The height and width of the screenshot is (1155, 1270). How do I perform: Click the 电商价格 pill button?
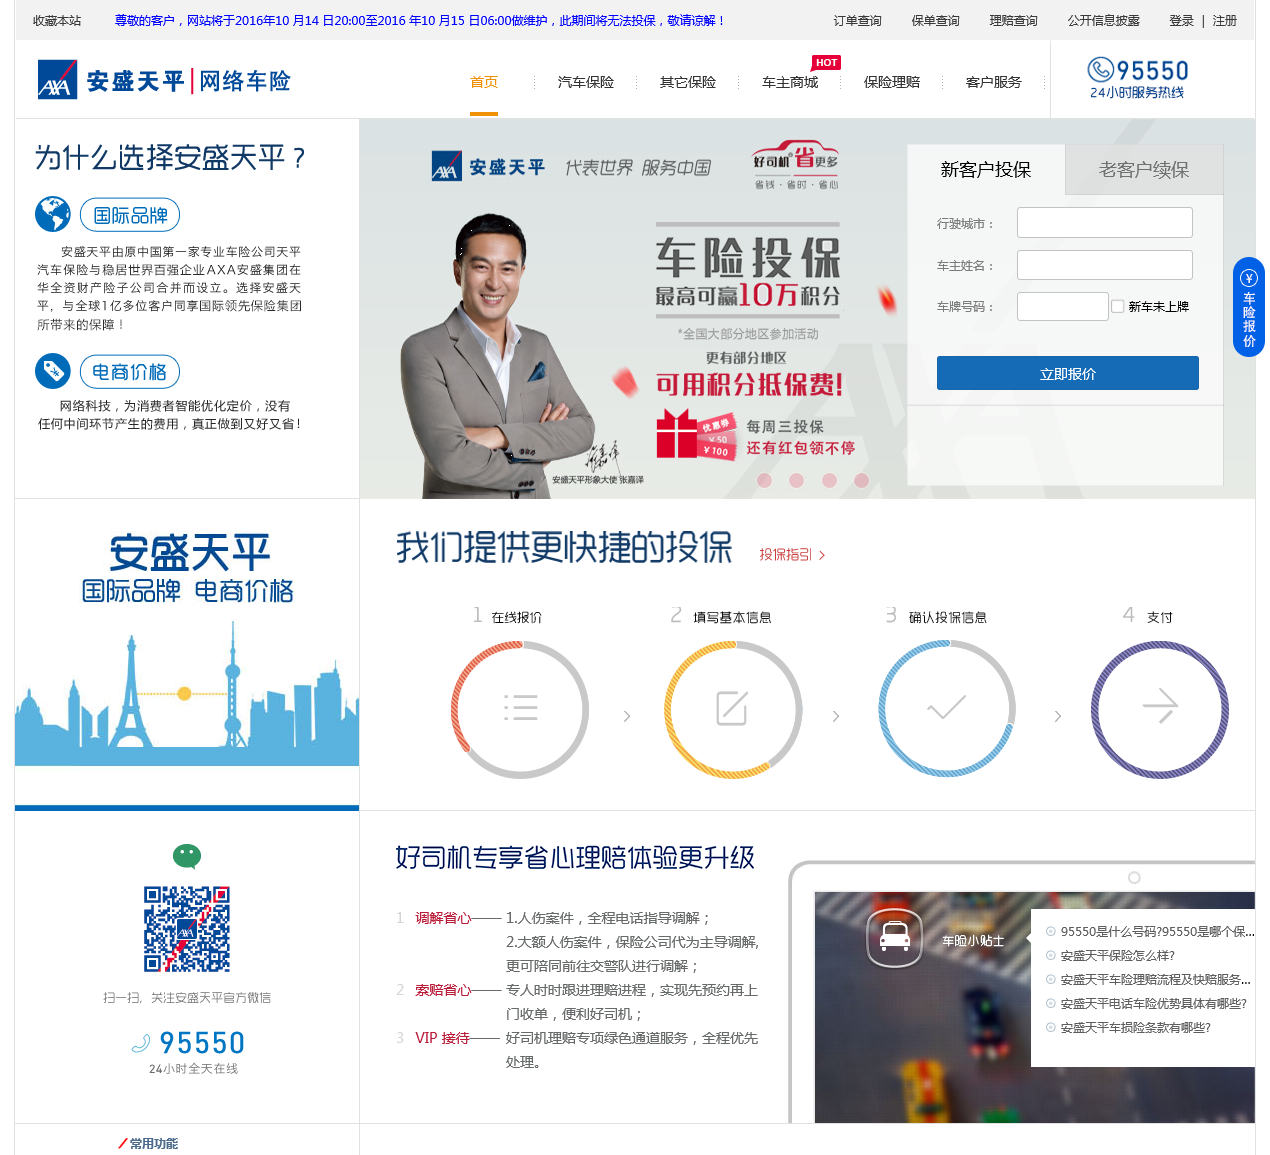coord(130,372)
